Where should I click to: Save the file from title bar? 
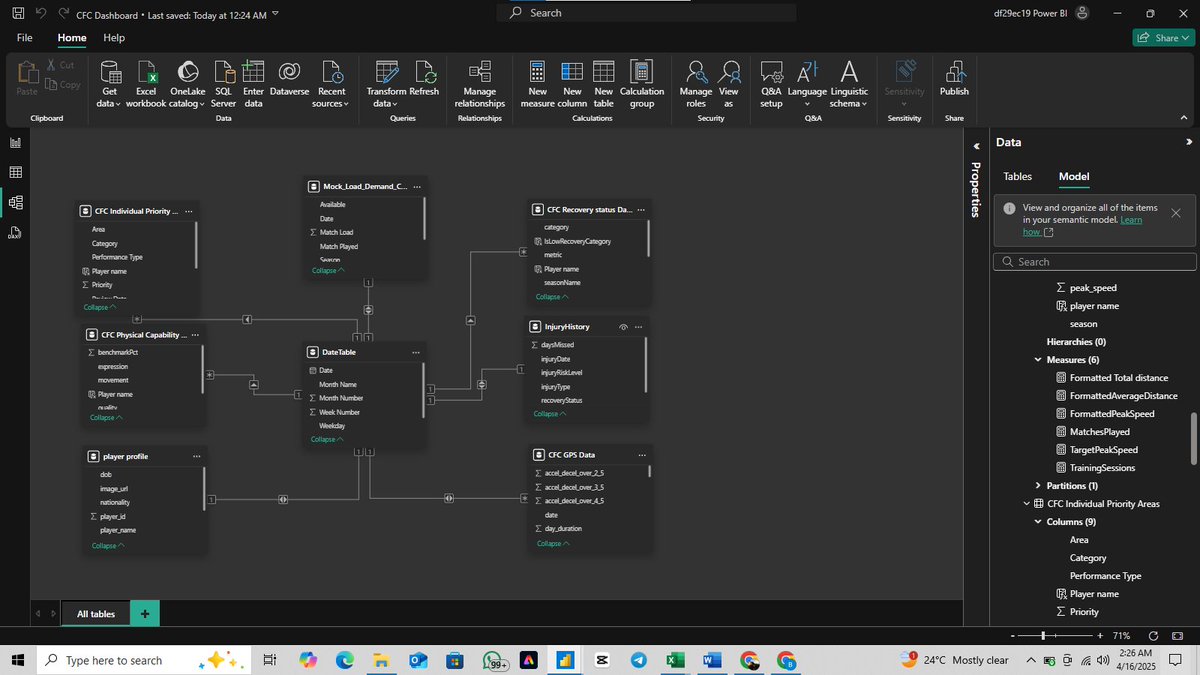click(18, 13)
